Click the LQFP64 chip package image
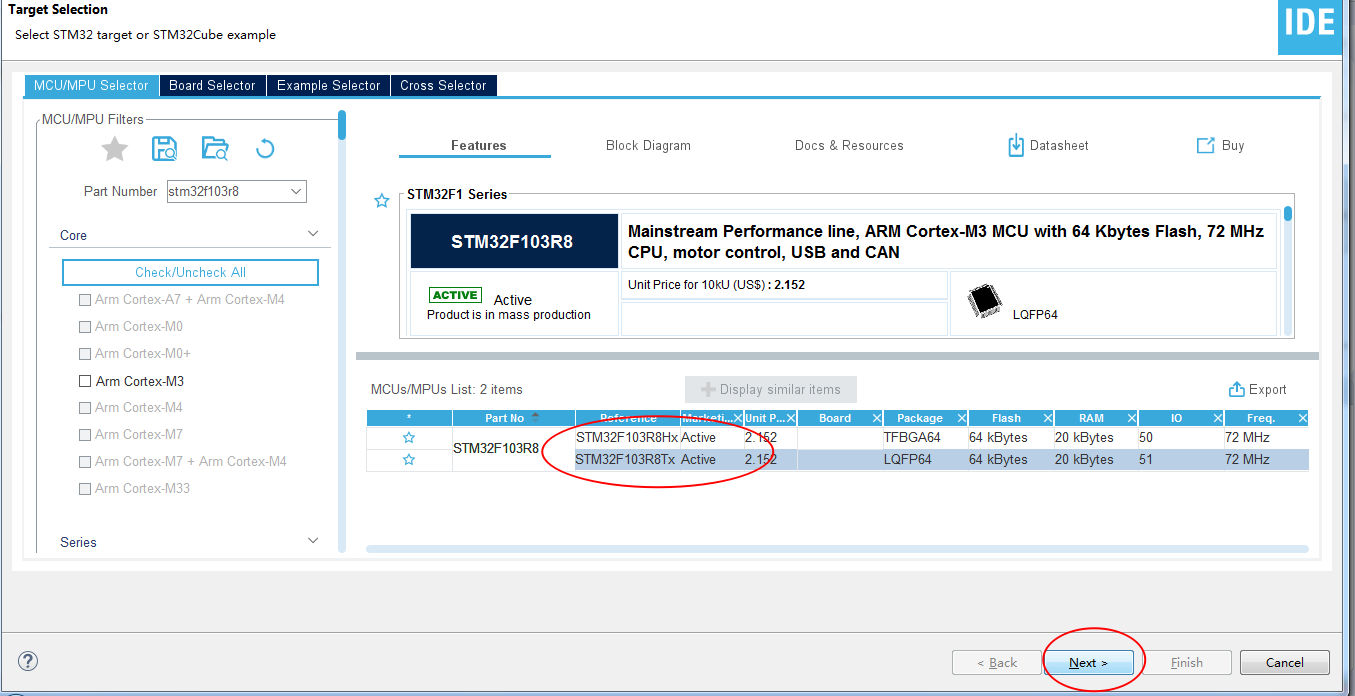This screenshot has height=696, width=1355. click(x=985, y=302)
